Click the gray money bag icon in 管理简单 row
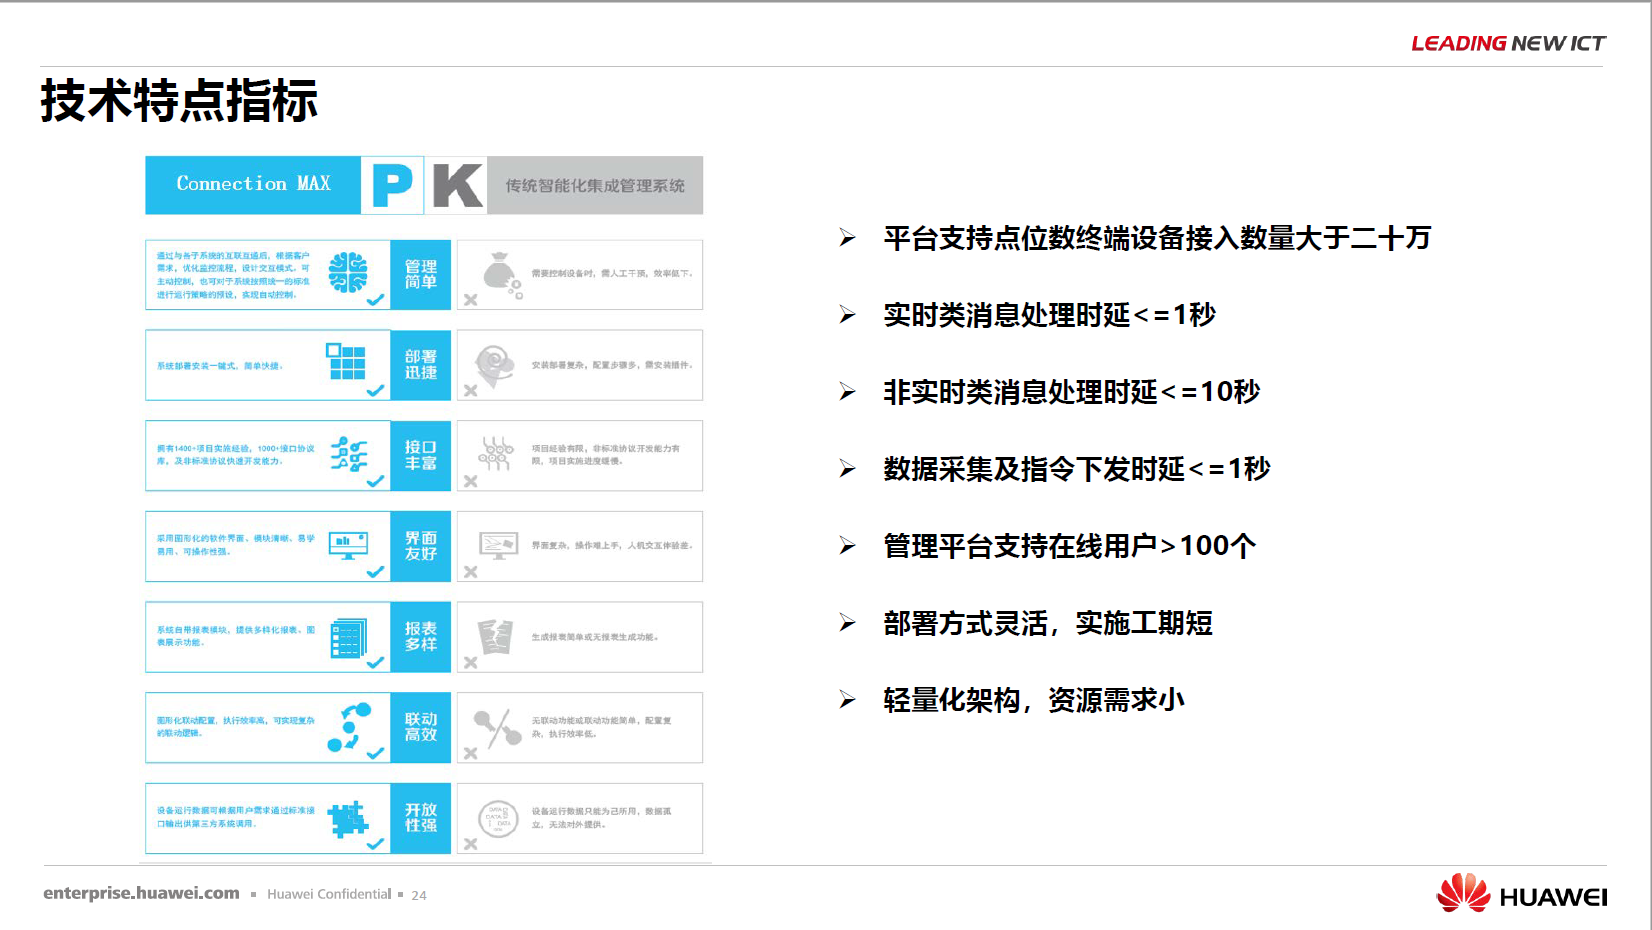Image resolution: width=1652 pixels, height=930 pixels. click(x=502, y=275)
